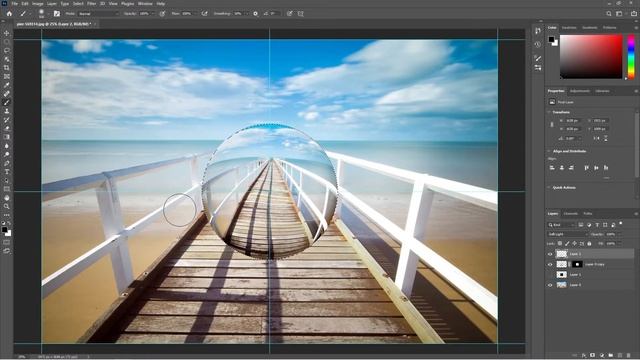Select the Lasso tool
640x360 pixels.
(x=7, y=51)
